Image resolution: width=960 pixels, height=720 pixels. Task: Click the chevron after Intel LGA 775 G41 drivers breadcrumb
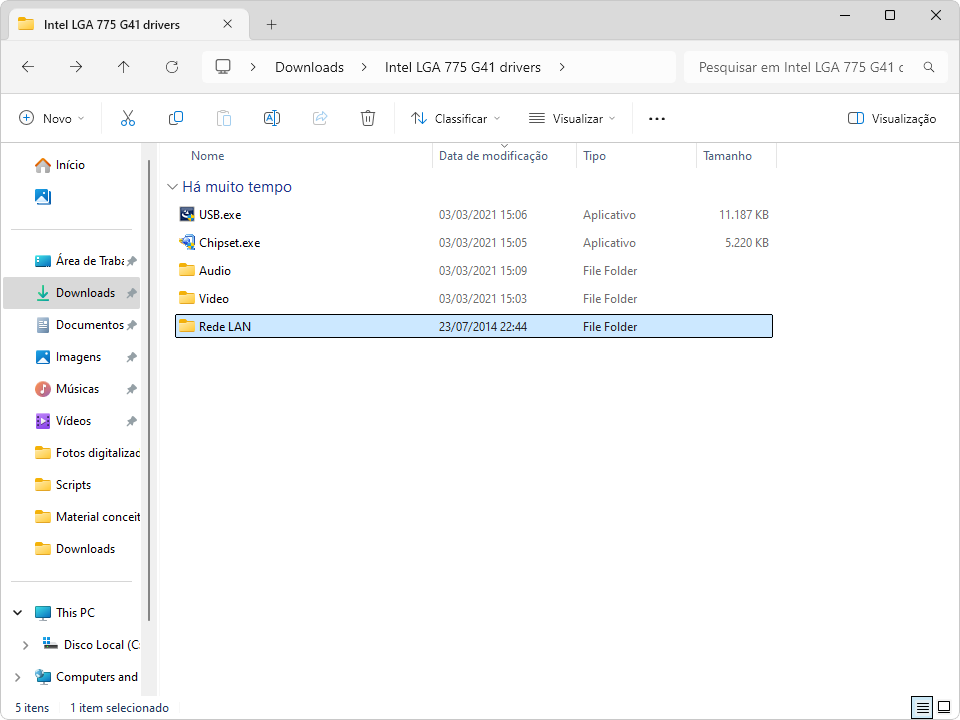[562, 67]
